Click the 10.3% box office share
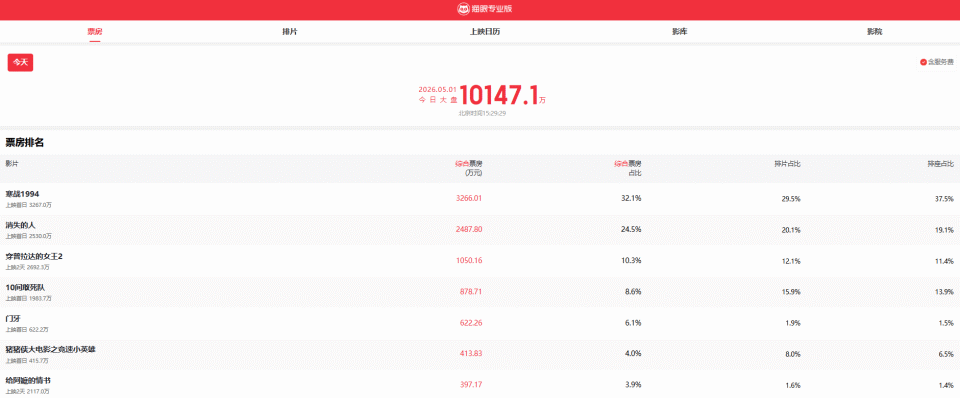Viewport: 960px width, 398px height. [632, 260]
